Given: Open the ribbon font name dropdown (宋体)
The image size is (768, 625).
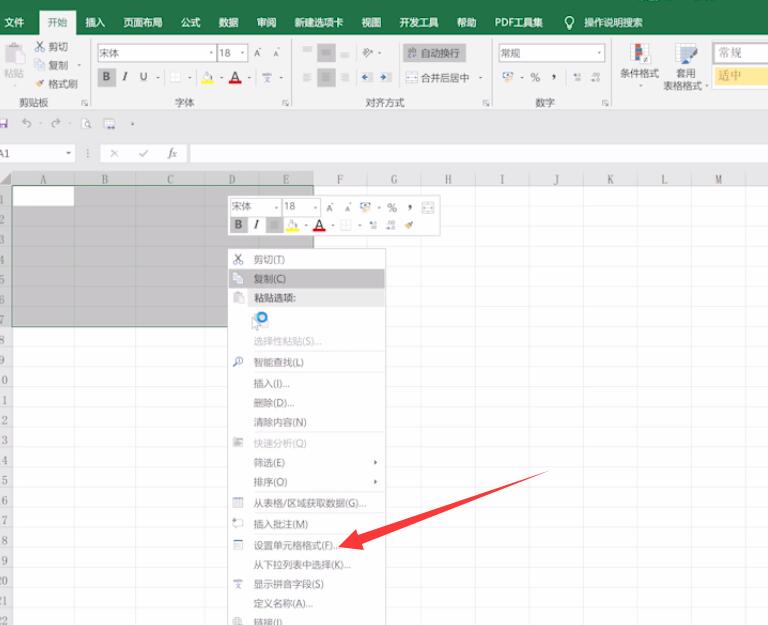Looking at the screenshot, I should coord(212,53).
